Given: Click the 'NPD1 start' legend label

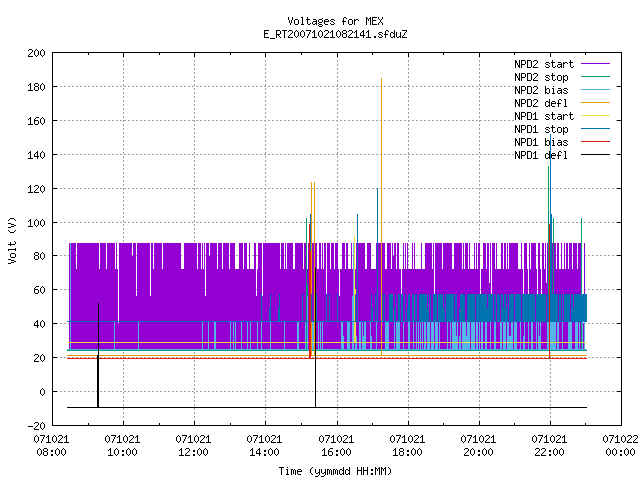Looking at the screenshot, I should [544, 116].
